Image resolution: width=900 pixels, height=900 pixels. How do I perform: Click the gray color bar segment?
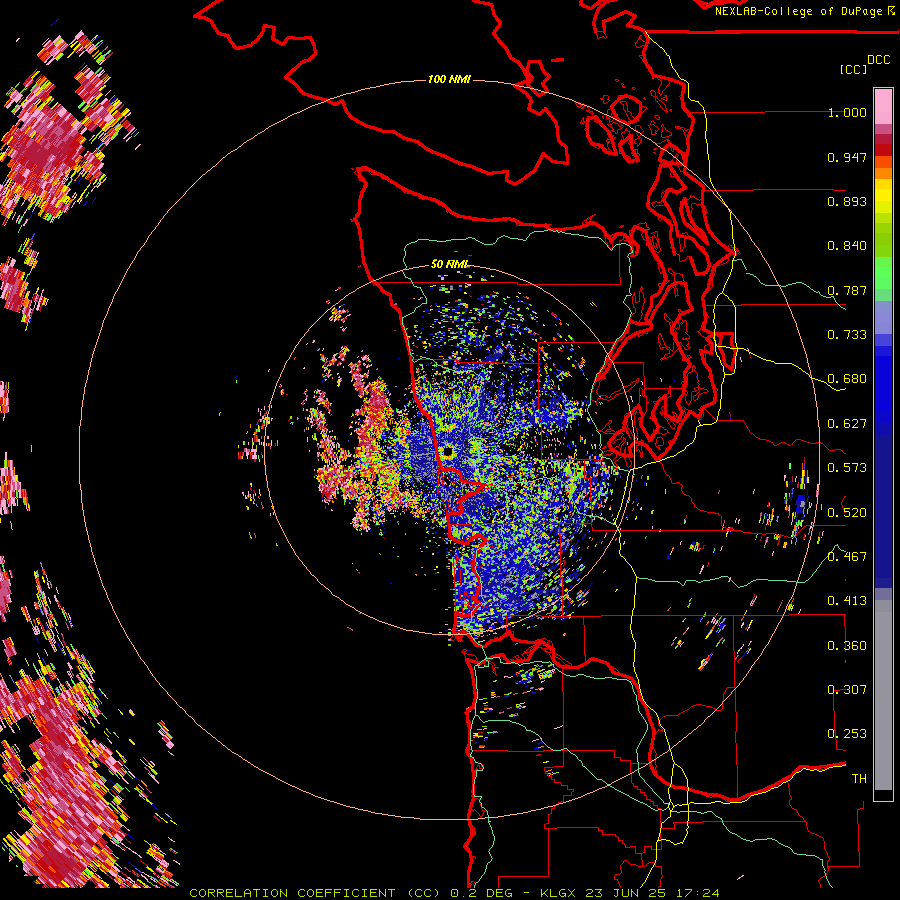pos(883,695)
